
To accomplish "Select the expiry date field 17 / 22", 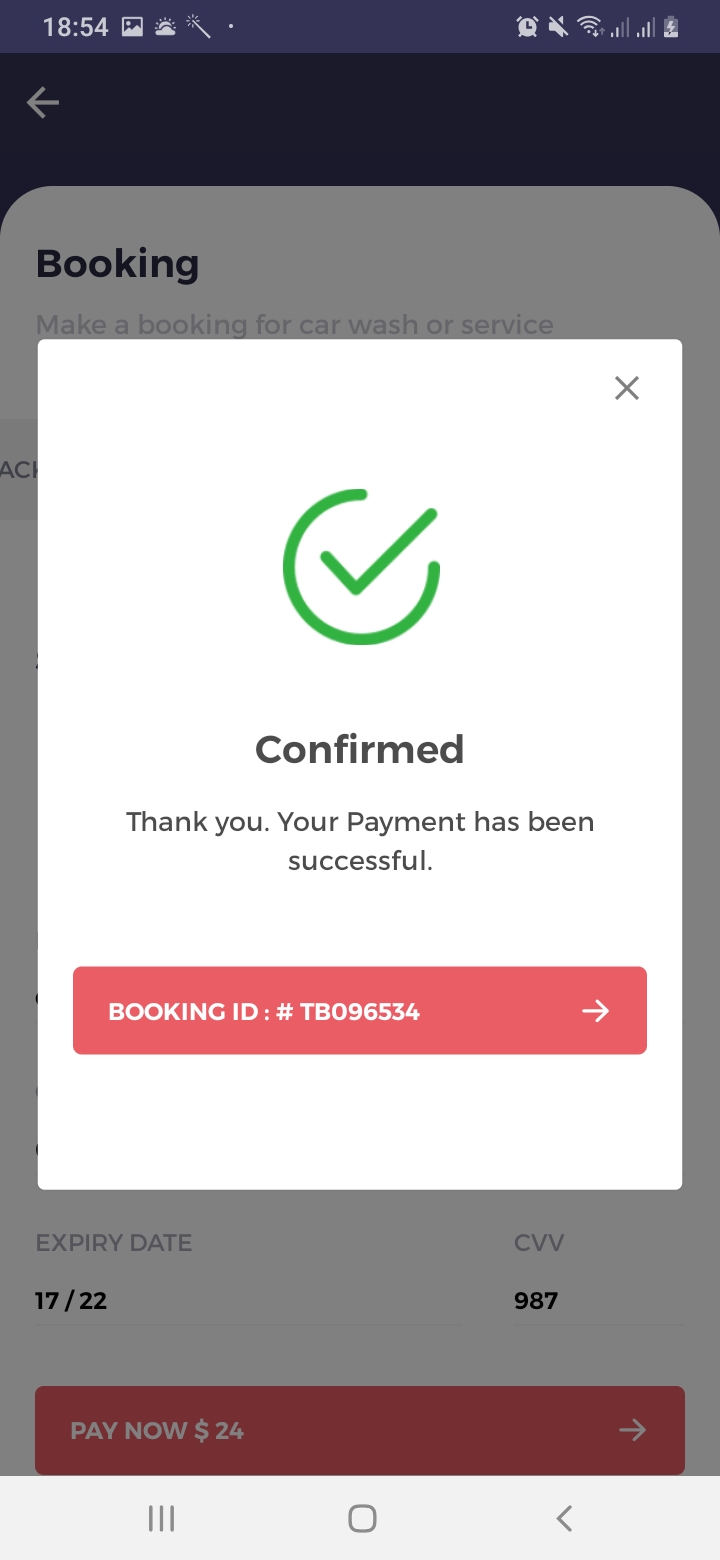I will coord(71,1301).
